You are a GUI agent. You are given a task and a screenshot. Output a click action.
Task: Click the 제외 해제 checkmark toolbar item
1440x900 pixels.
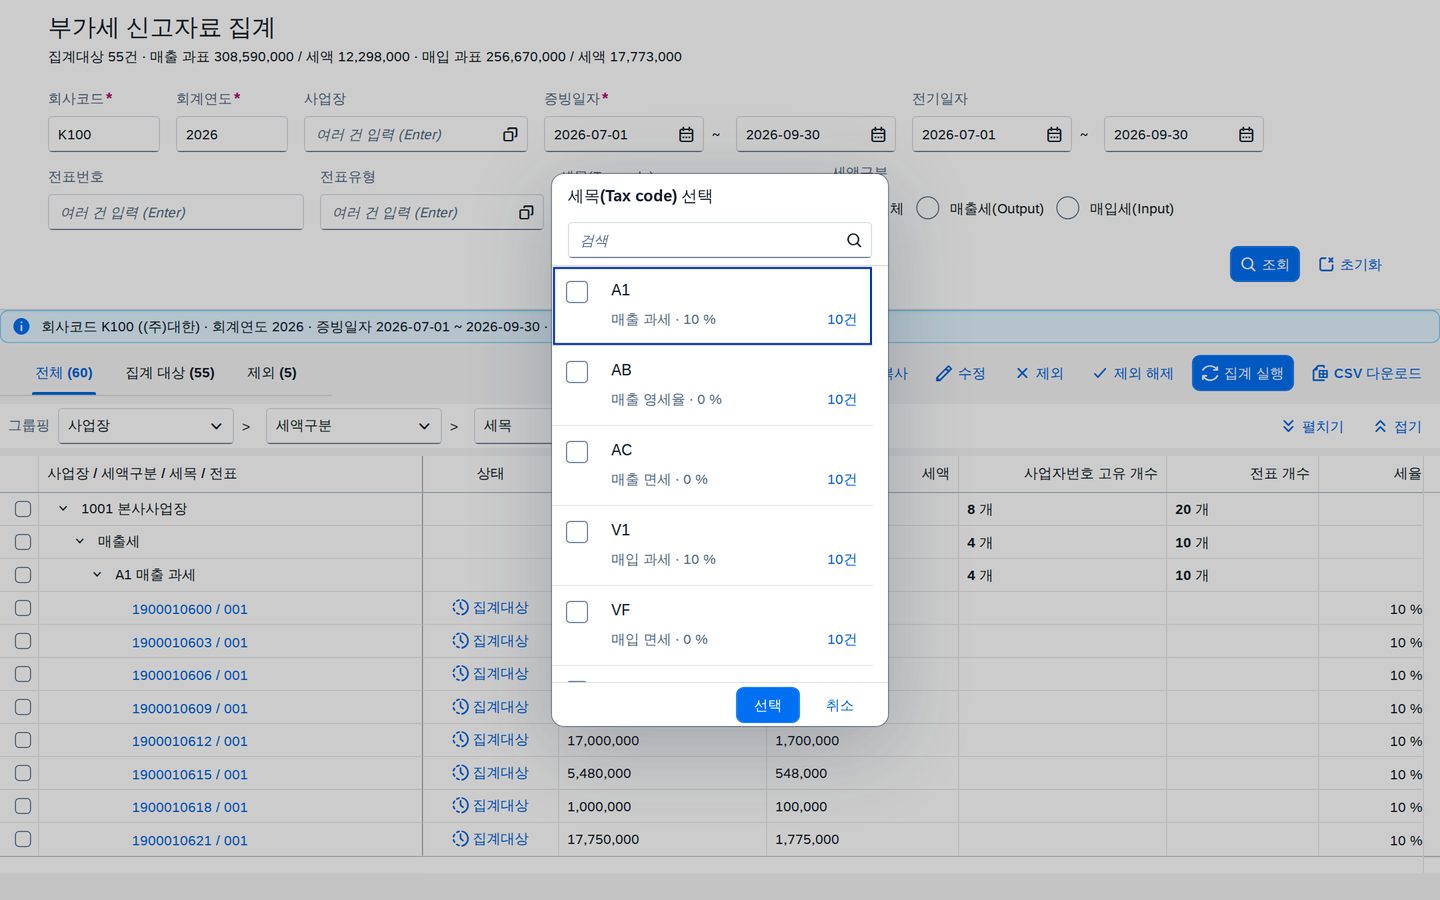1133,373
